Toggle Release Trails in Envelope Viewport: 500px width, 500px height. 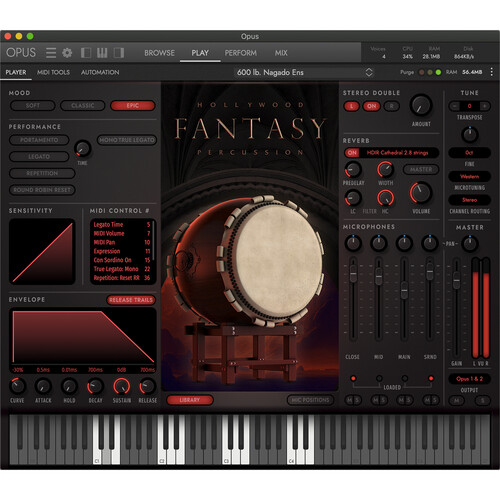(x=131, y=300)
